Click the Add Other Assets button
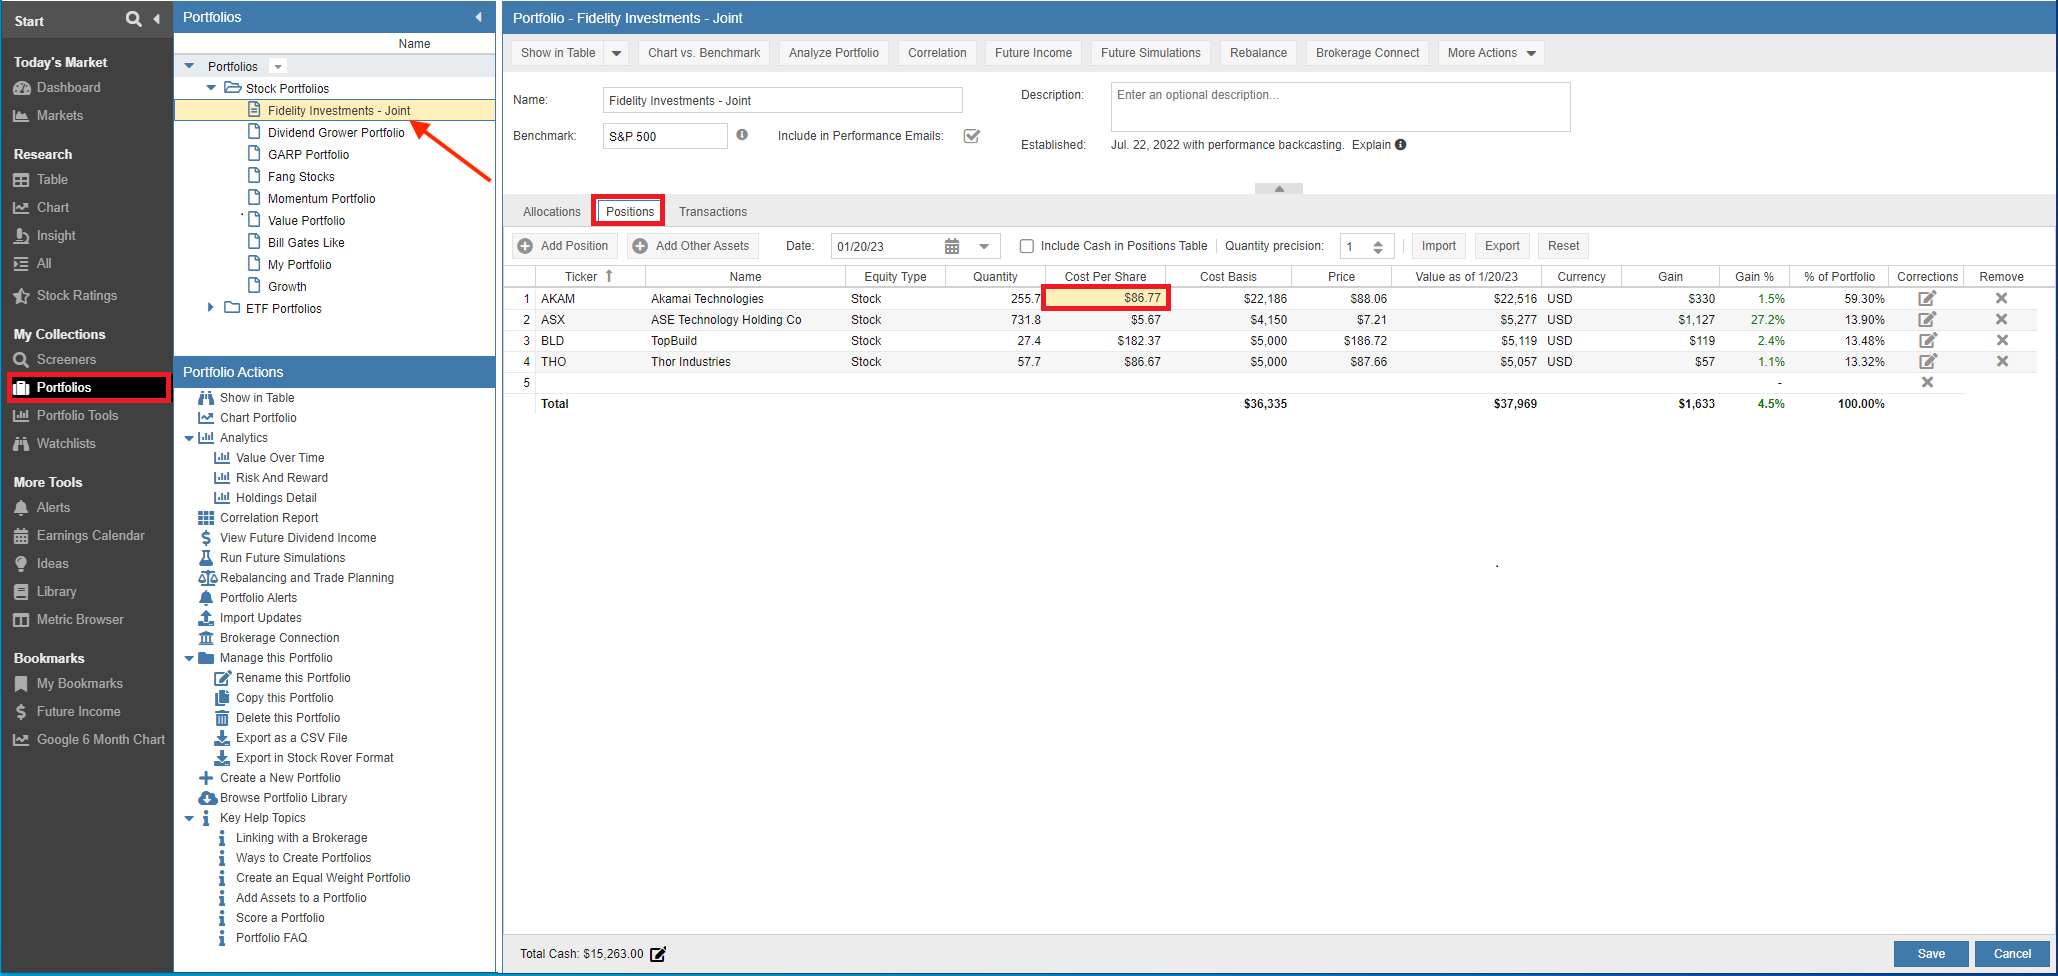The width and height of the screenshot is (2058, 976). click(x=692, y=246)
